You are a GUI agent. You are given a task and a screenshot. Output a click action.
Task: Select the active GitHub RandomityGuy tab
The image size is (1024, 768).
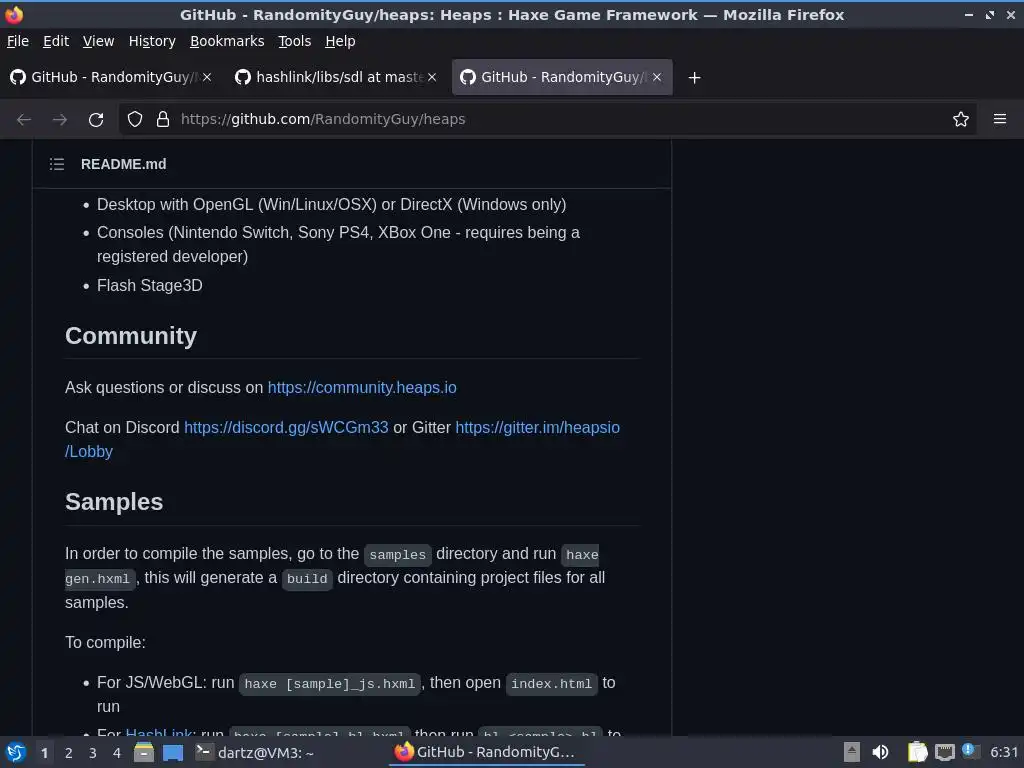(562, 77)
